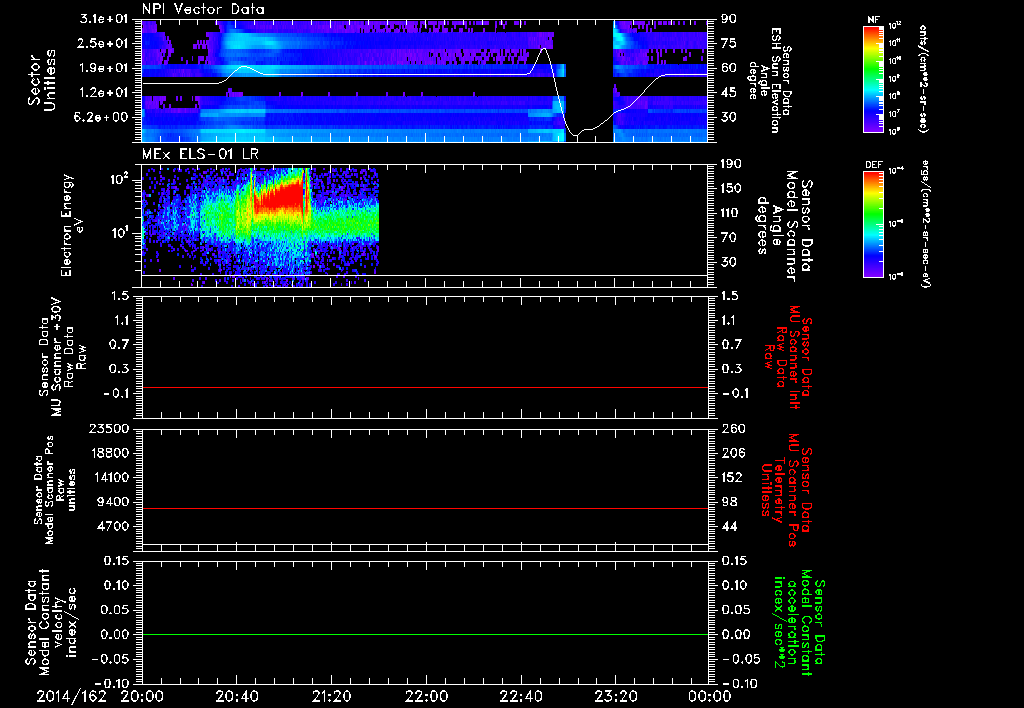This screenshot has width=1024, height=708.
Task: Click the 70 scanner angle tick
Action: [x=729, y=238]
